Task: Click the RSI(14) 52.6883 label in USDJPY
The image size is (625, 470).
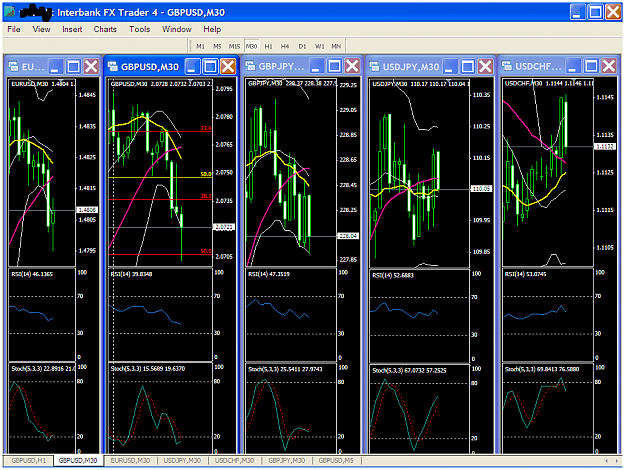Action: point(393,275)
